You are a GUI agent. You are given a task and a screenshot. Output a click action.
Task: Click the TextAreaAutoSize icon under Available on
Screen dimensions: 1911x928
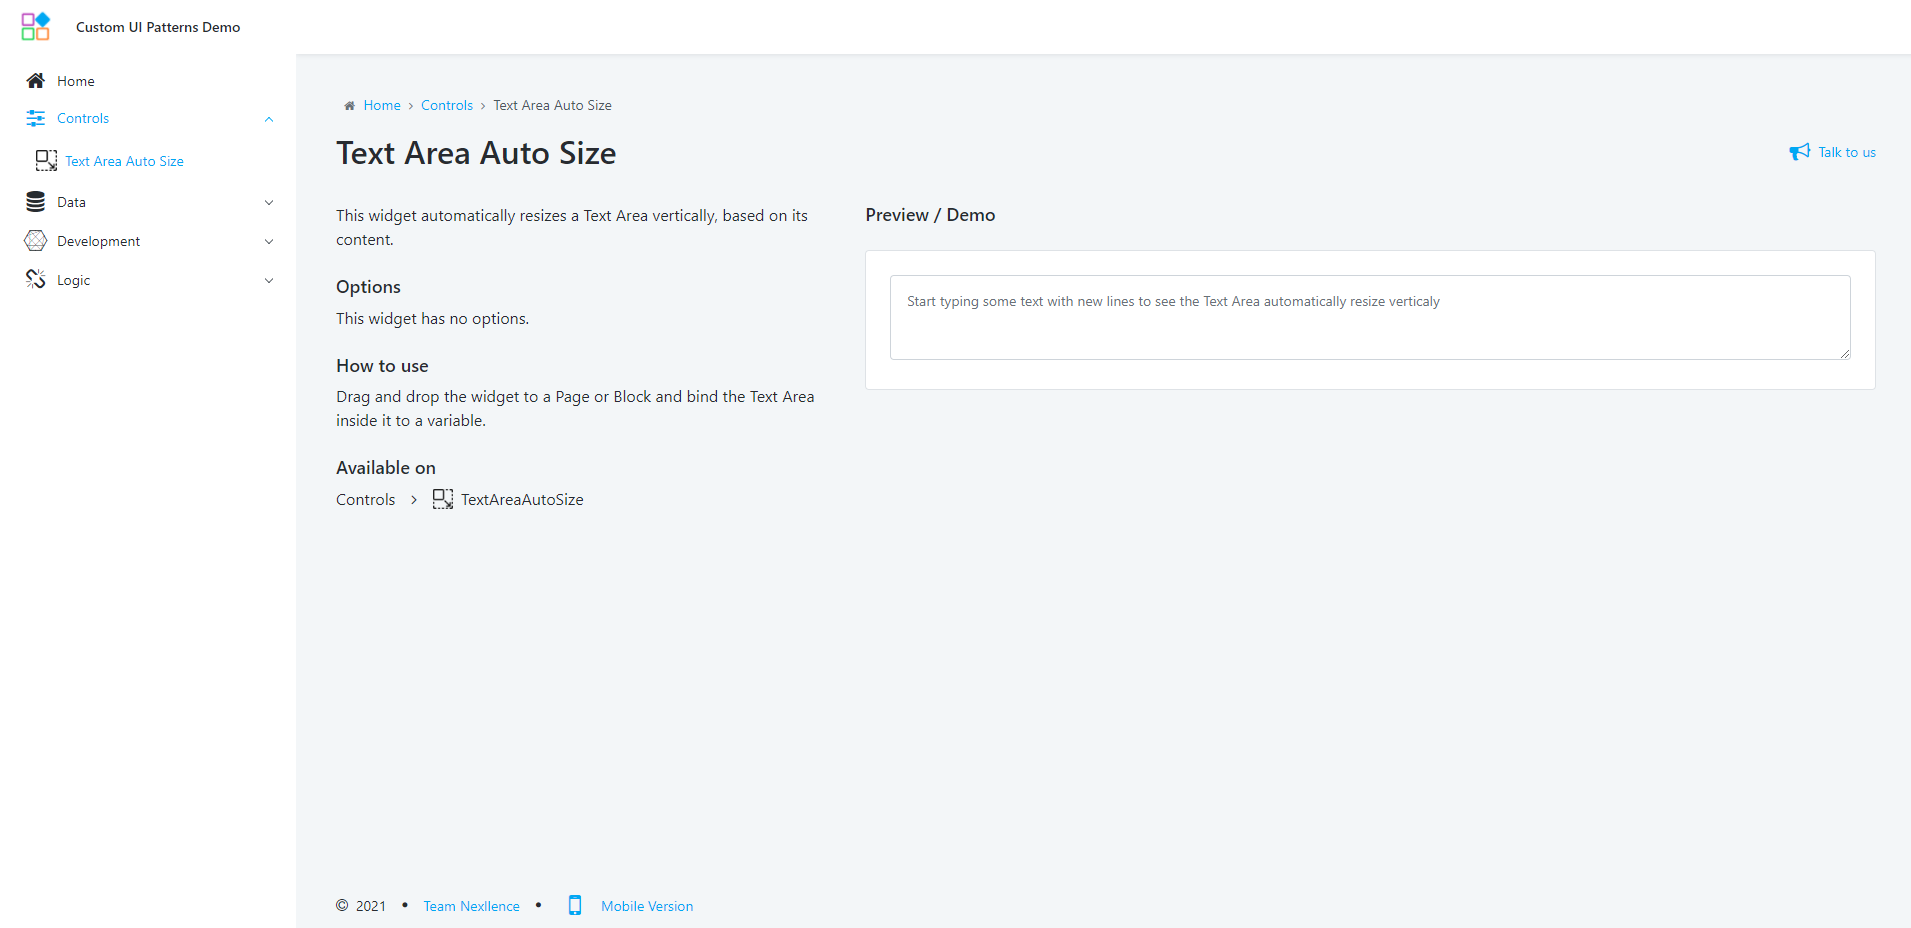tap(442, 499)
